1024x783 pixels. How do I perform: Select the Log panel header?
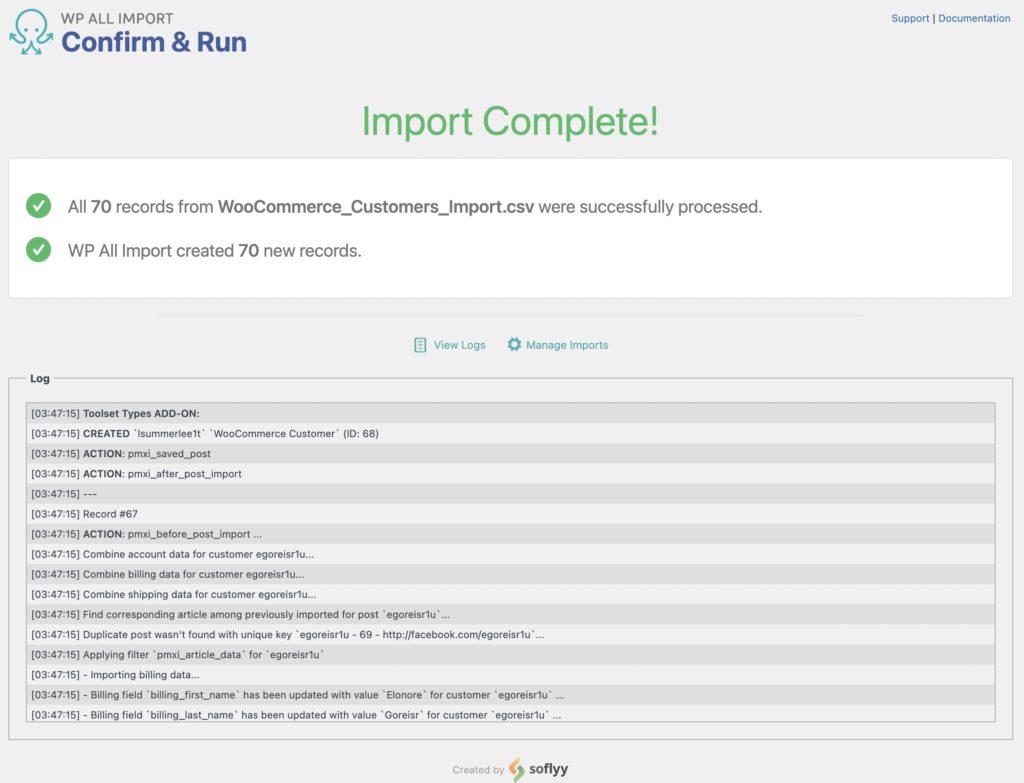pos(40,378)
